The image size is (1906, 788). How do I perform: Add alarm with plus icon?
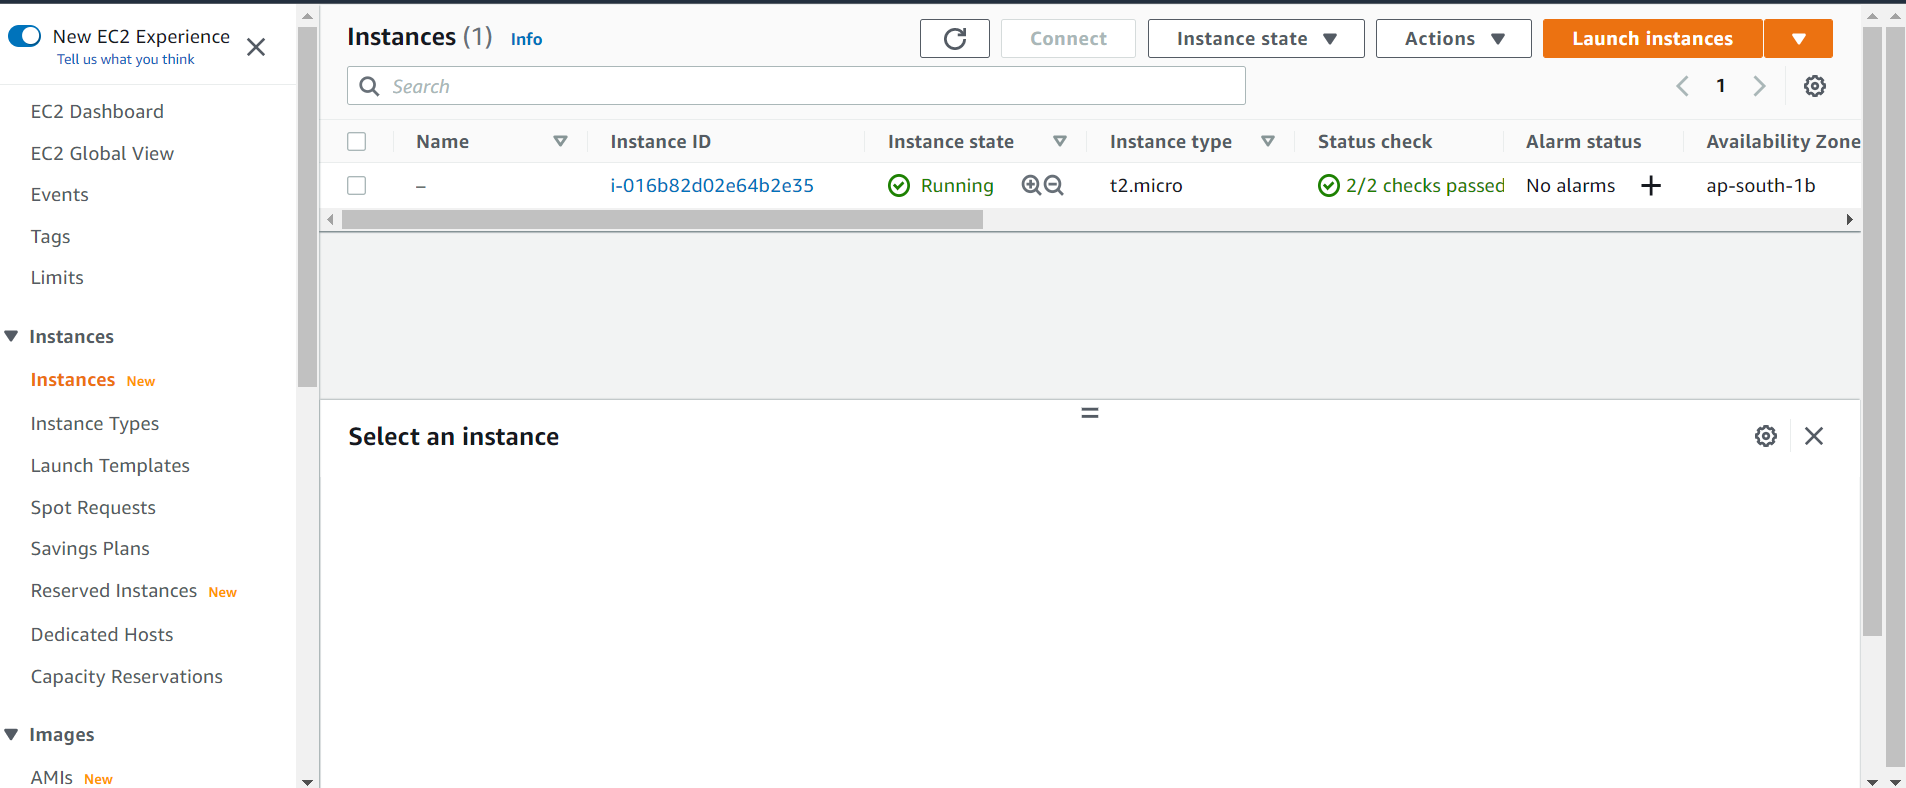pos(1651,185)
